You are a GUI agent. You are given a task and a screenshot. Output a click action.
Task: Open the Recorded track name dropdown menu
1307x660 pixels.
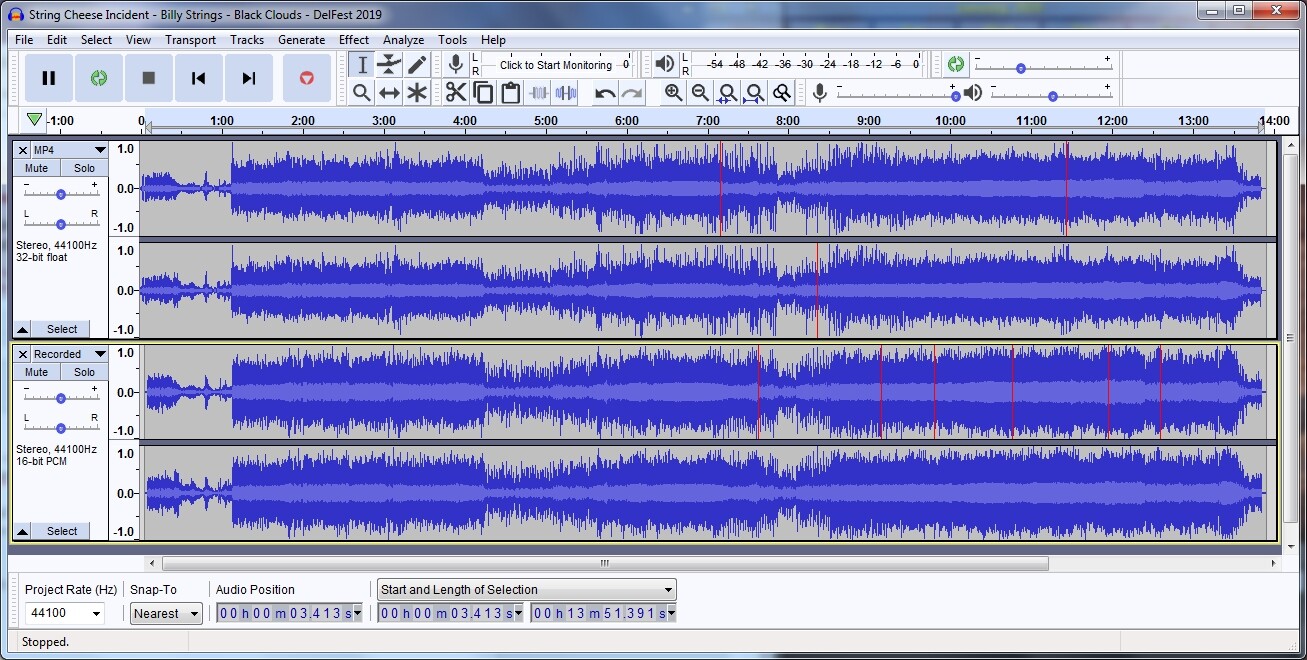[69, 354]
